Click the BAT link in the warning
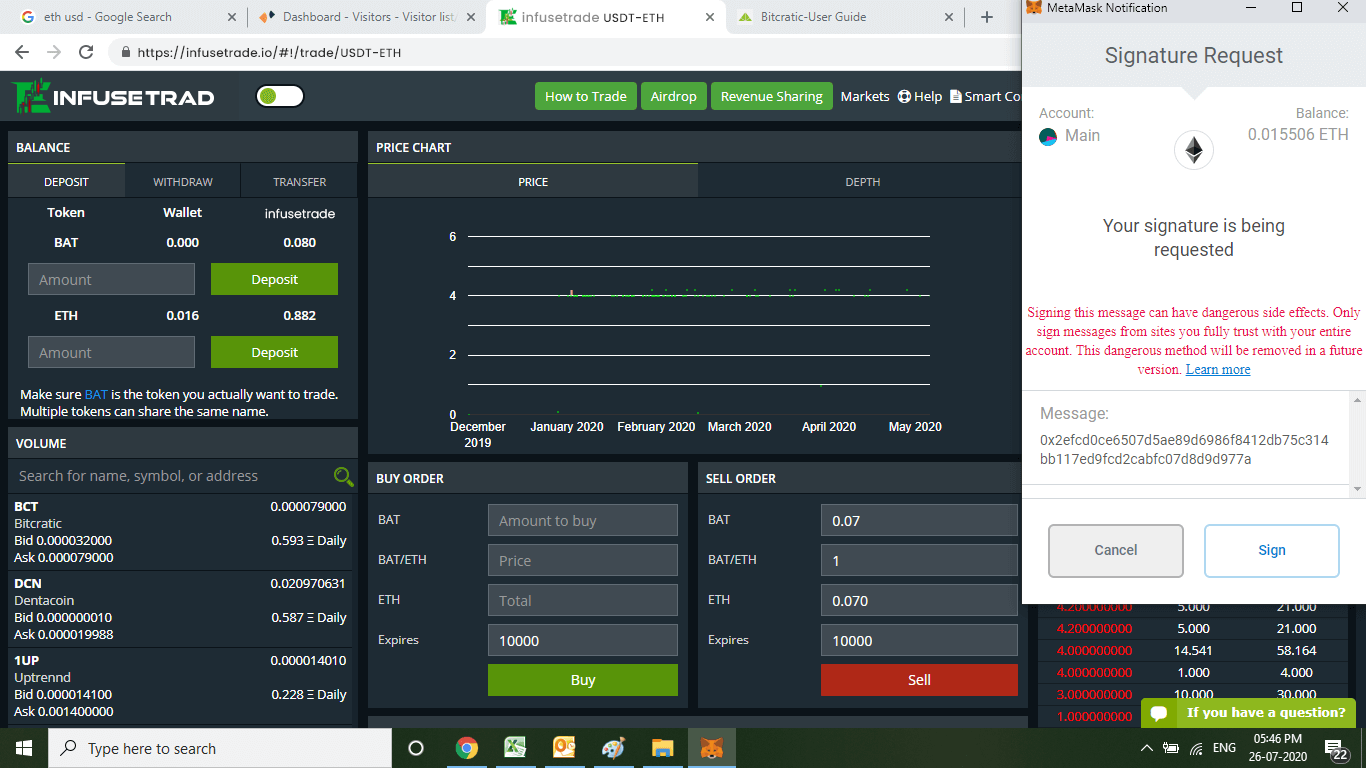 click(96, 394)
